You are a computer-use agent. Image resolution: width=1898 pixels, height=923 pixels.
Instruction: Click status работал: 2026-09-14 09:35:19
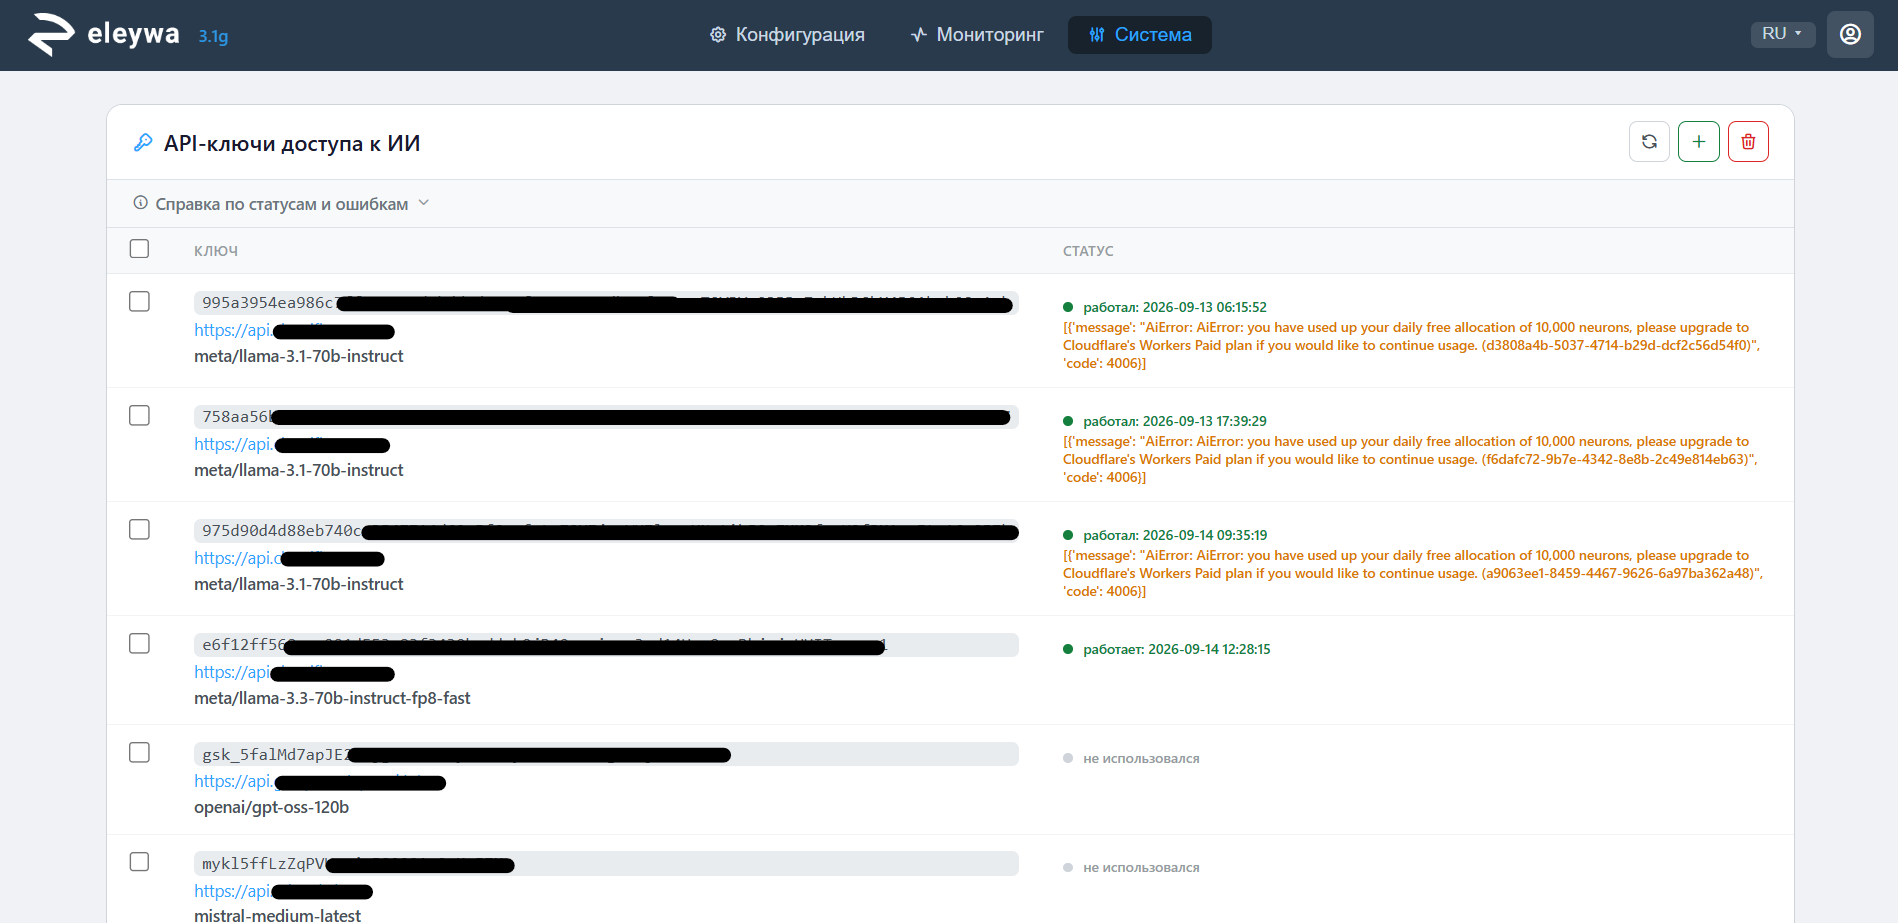1175,535
